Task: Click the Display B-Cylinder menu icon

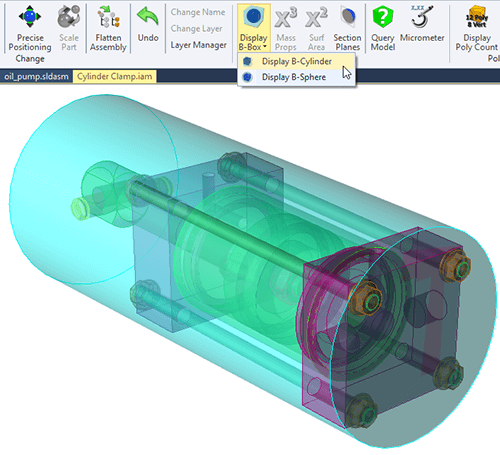Action: [x=247, y=61]
